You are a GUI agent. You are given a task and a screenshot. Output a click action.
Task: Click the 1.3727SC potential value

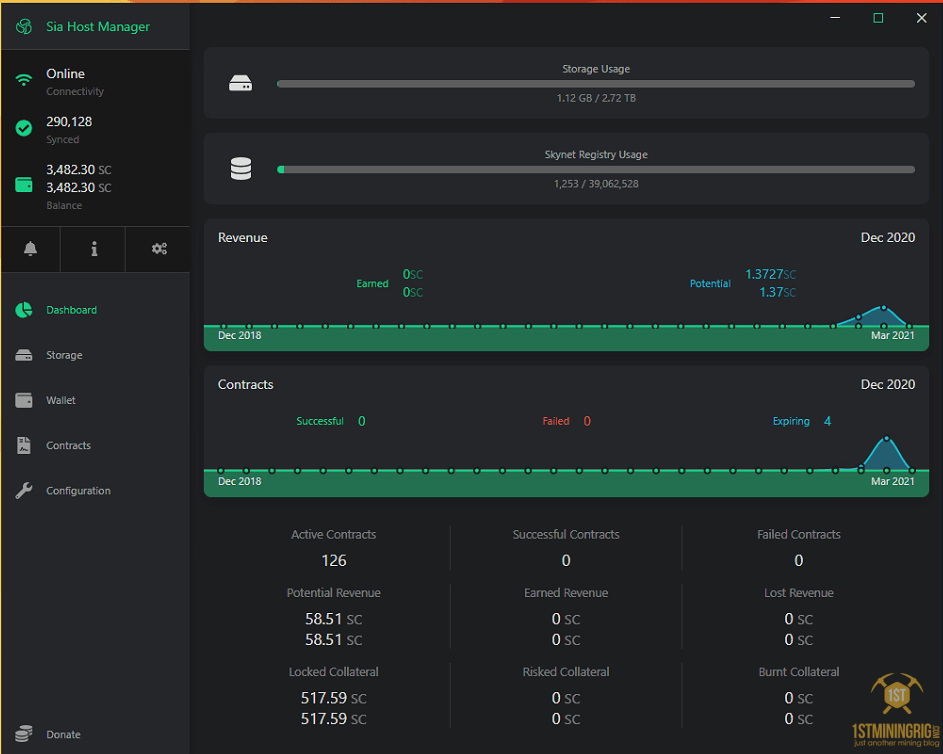click(x=770, y=274)
